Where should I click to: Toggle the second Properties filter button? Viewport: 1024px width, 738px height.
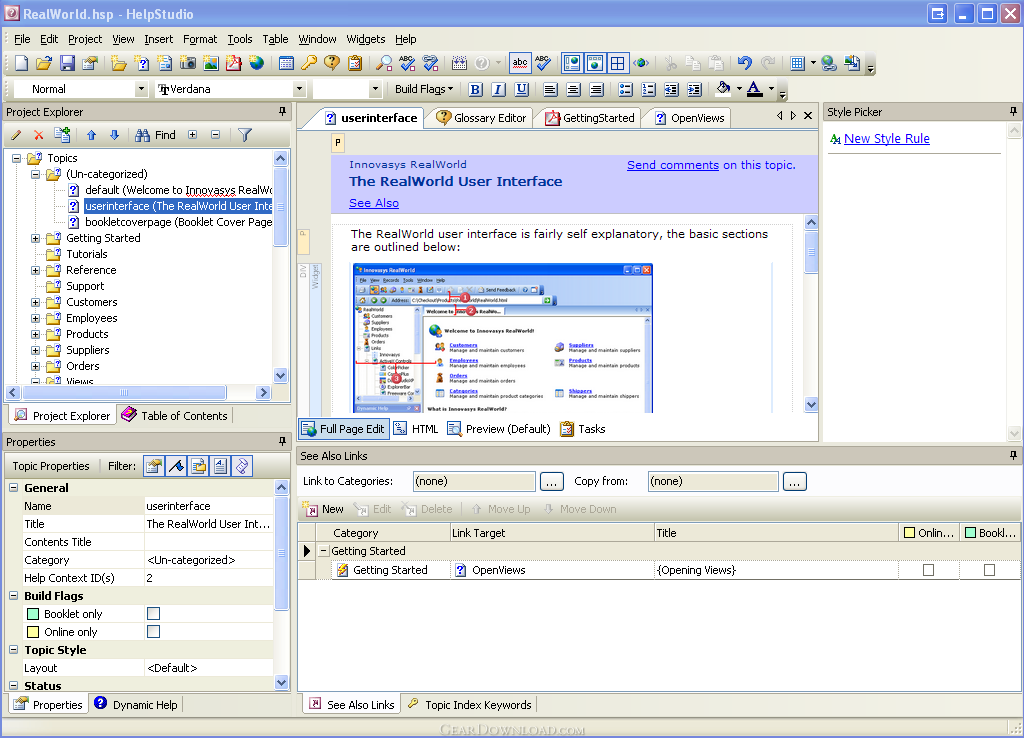pyautogui.click(x=176, y=466)
